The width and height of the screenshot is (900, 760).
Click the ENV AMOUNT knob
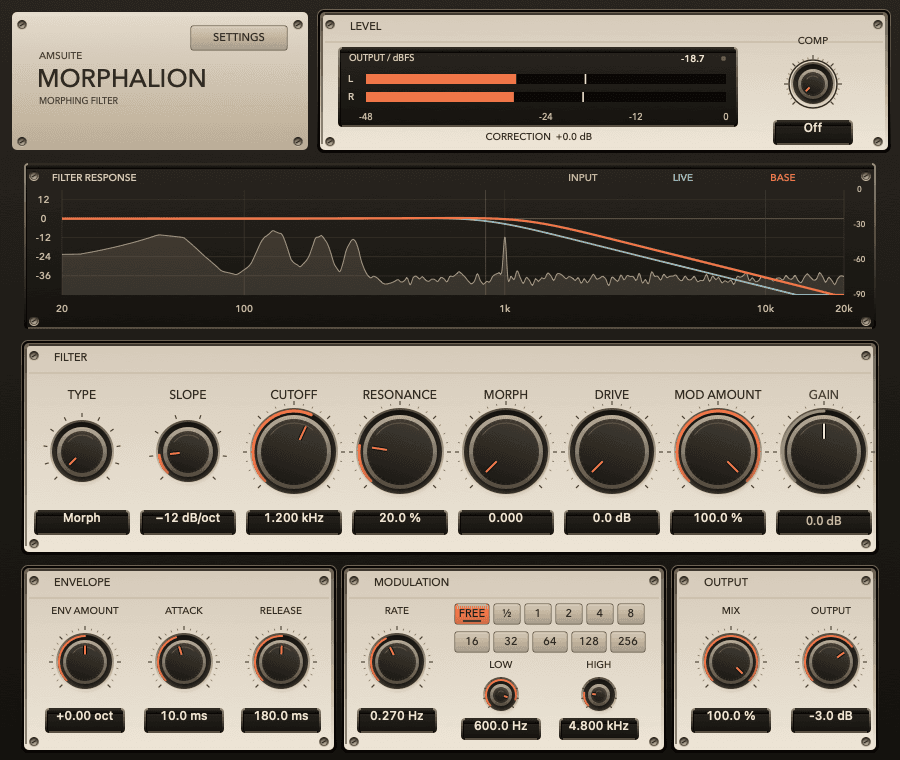85,661
